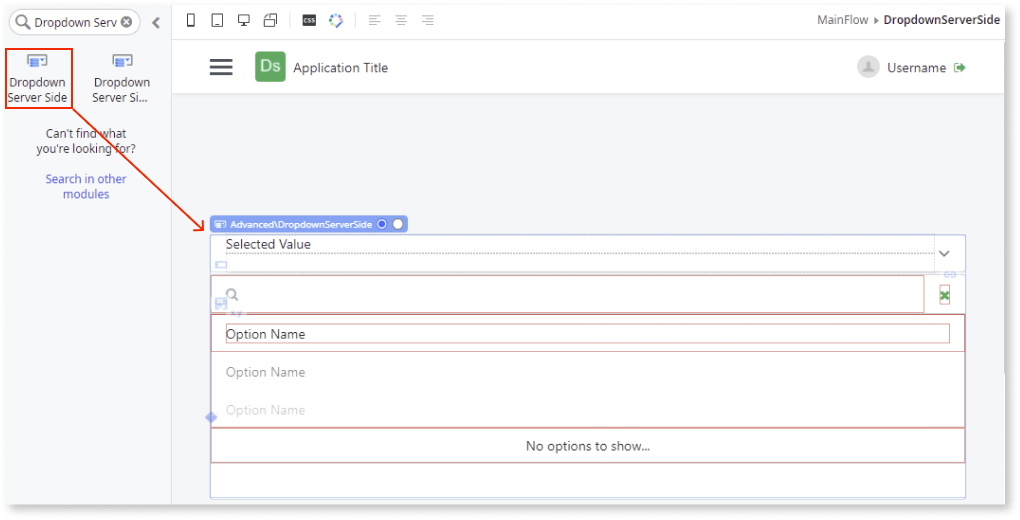
Task: Expand the Selected Value dropdown chevron
Action: point(944,254)
